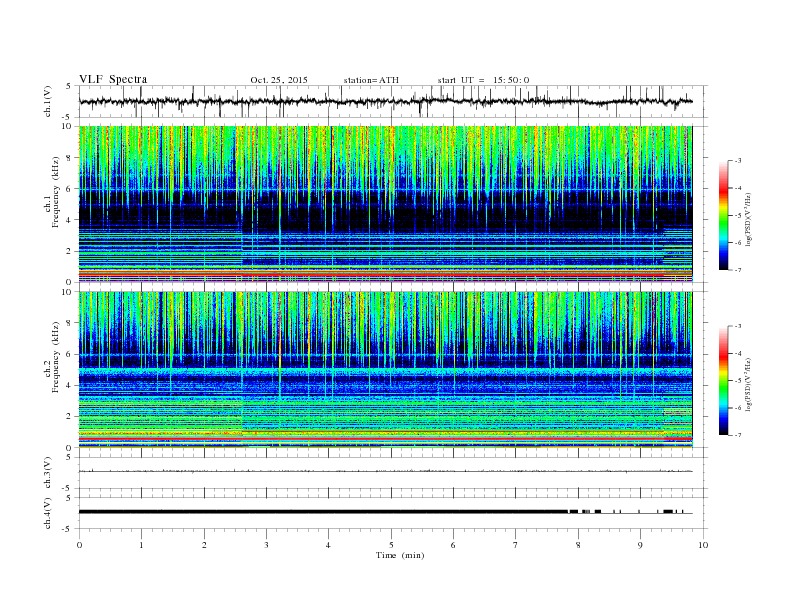Click the ch.1 colorbar label log(PSD)(V²/Hz)

(749, 220)
